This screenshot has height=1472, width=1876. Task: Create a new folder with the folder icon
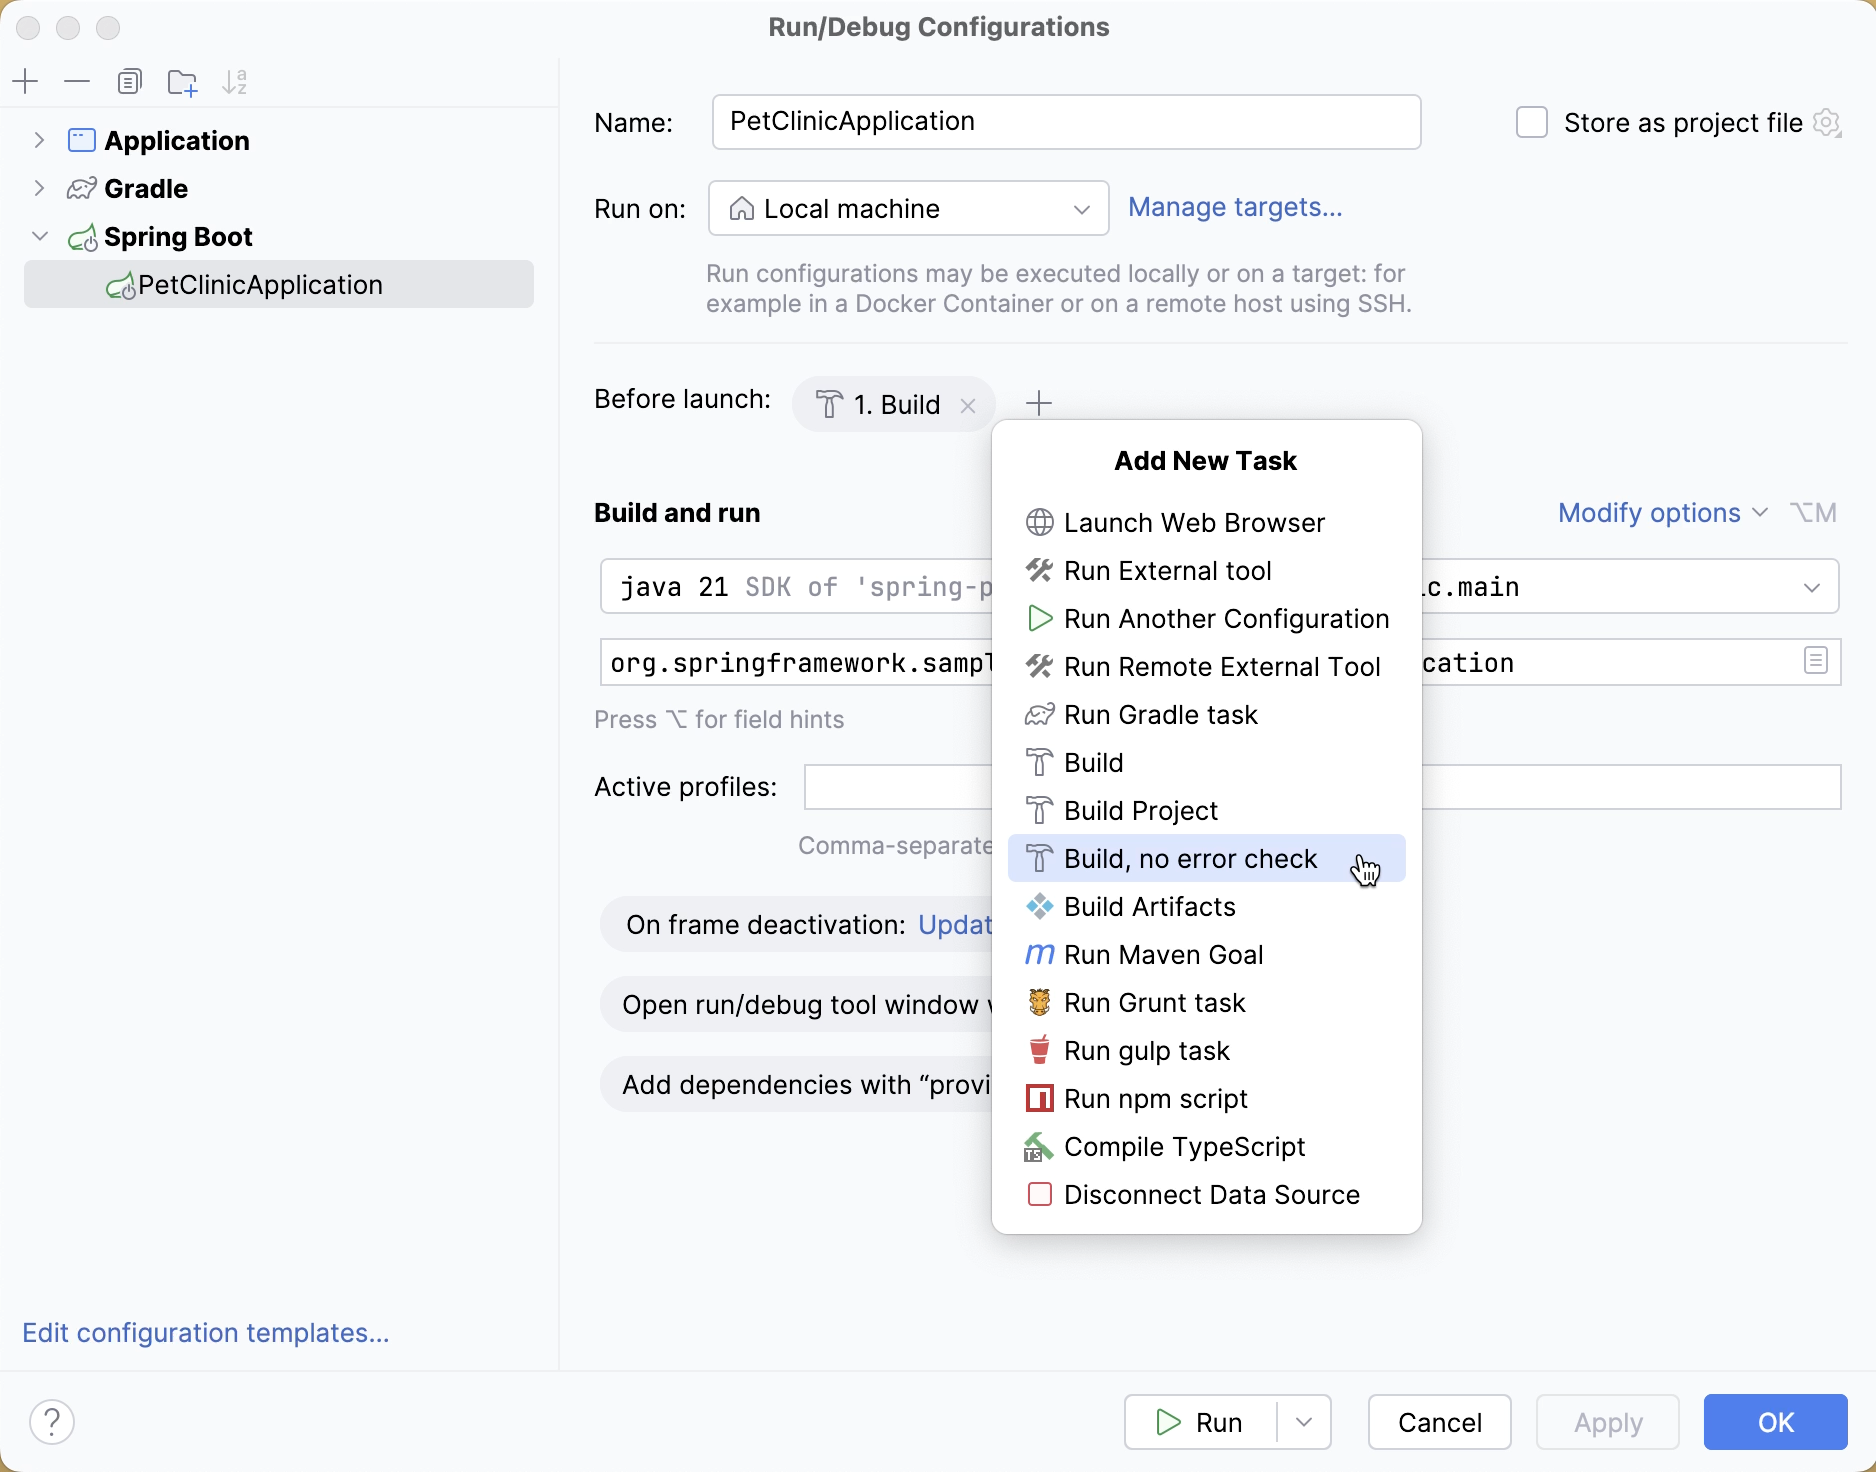pos(182,82)
